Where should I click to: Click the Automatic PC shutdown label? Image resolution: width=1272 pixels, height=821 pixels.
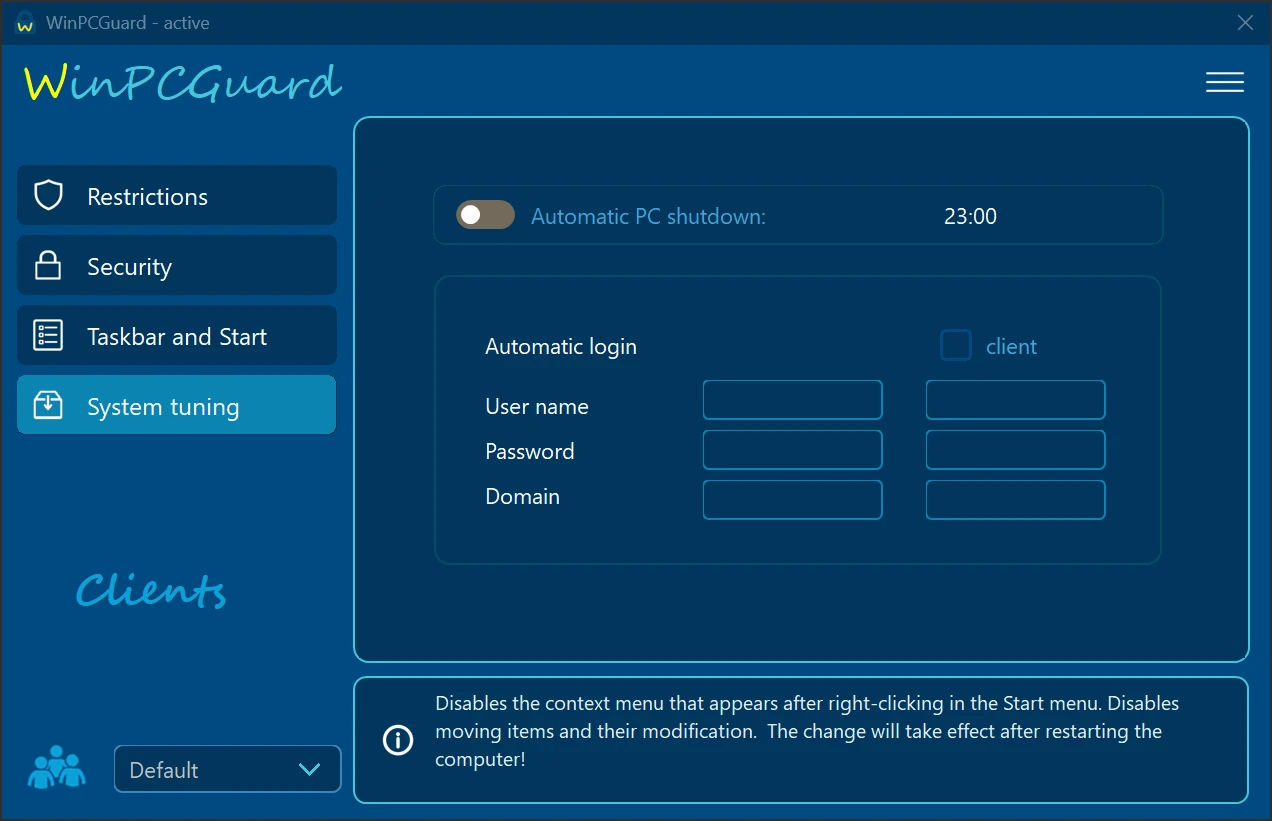coord(648,216)
